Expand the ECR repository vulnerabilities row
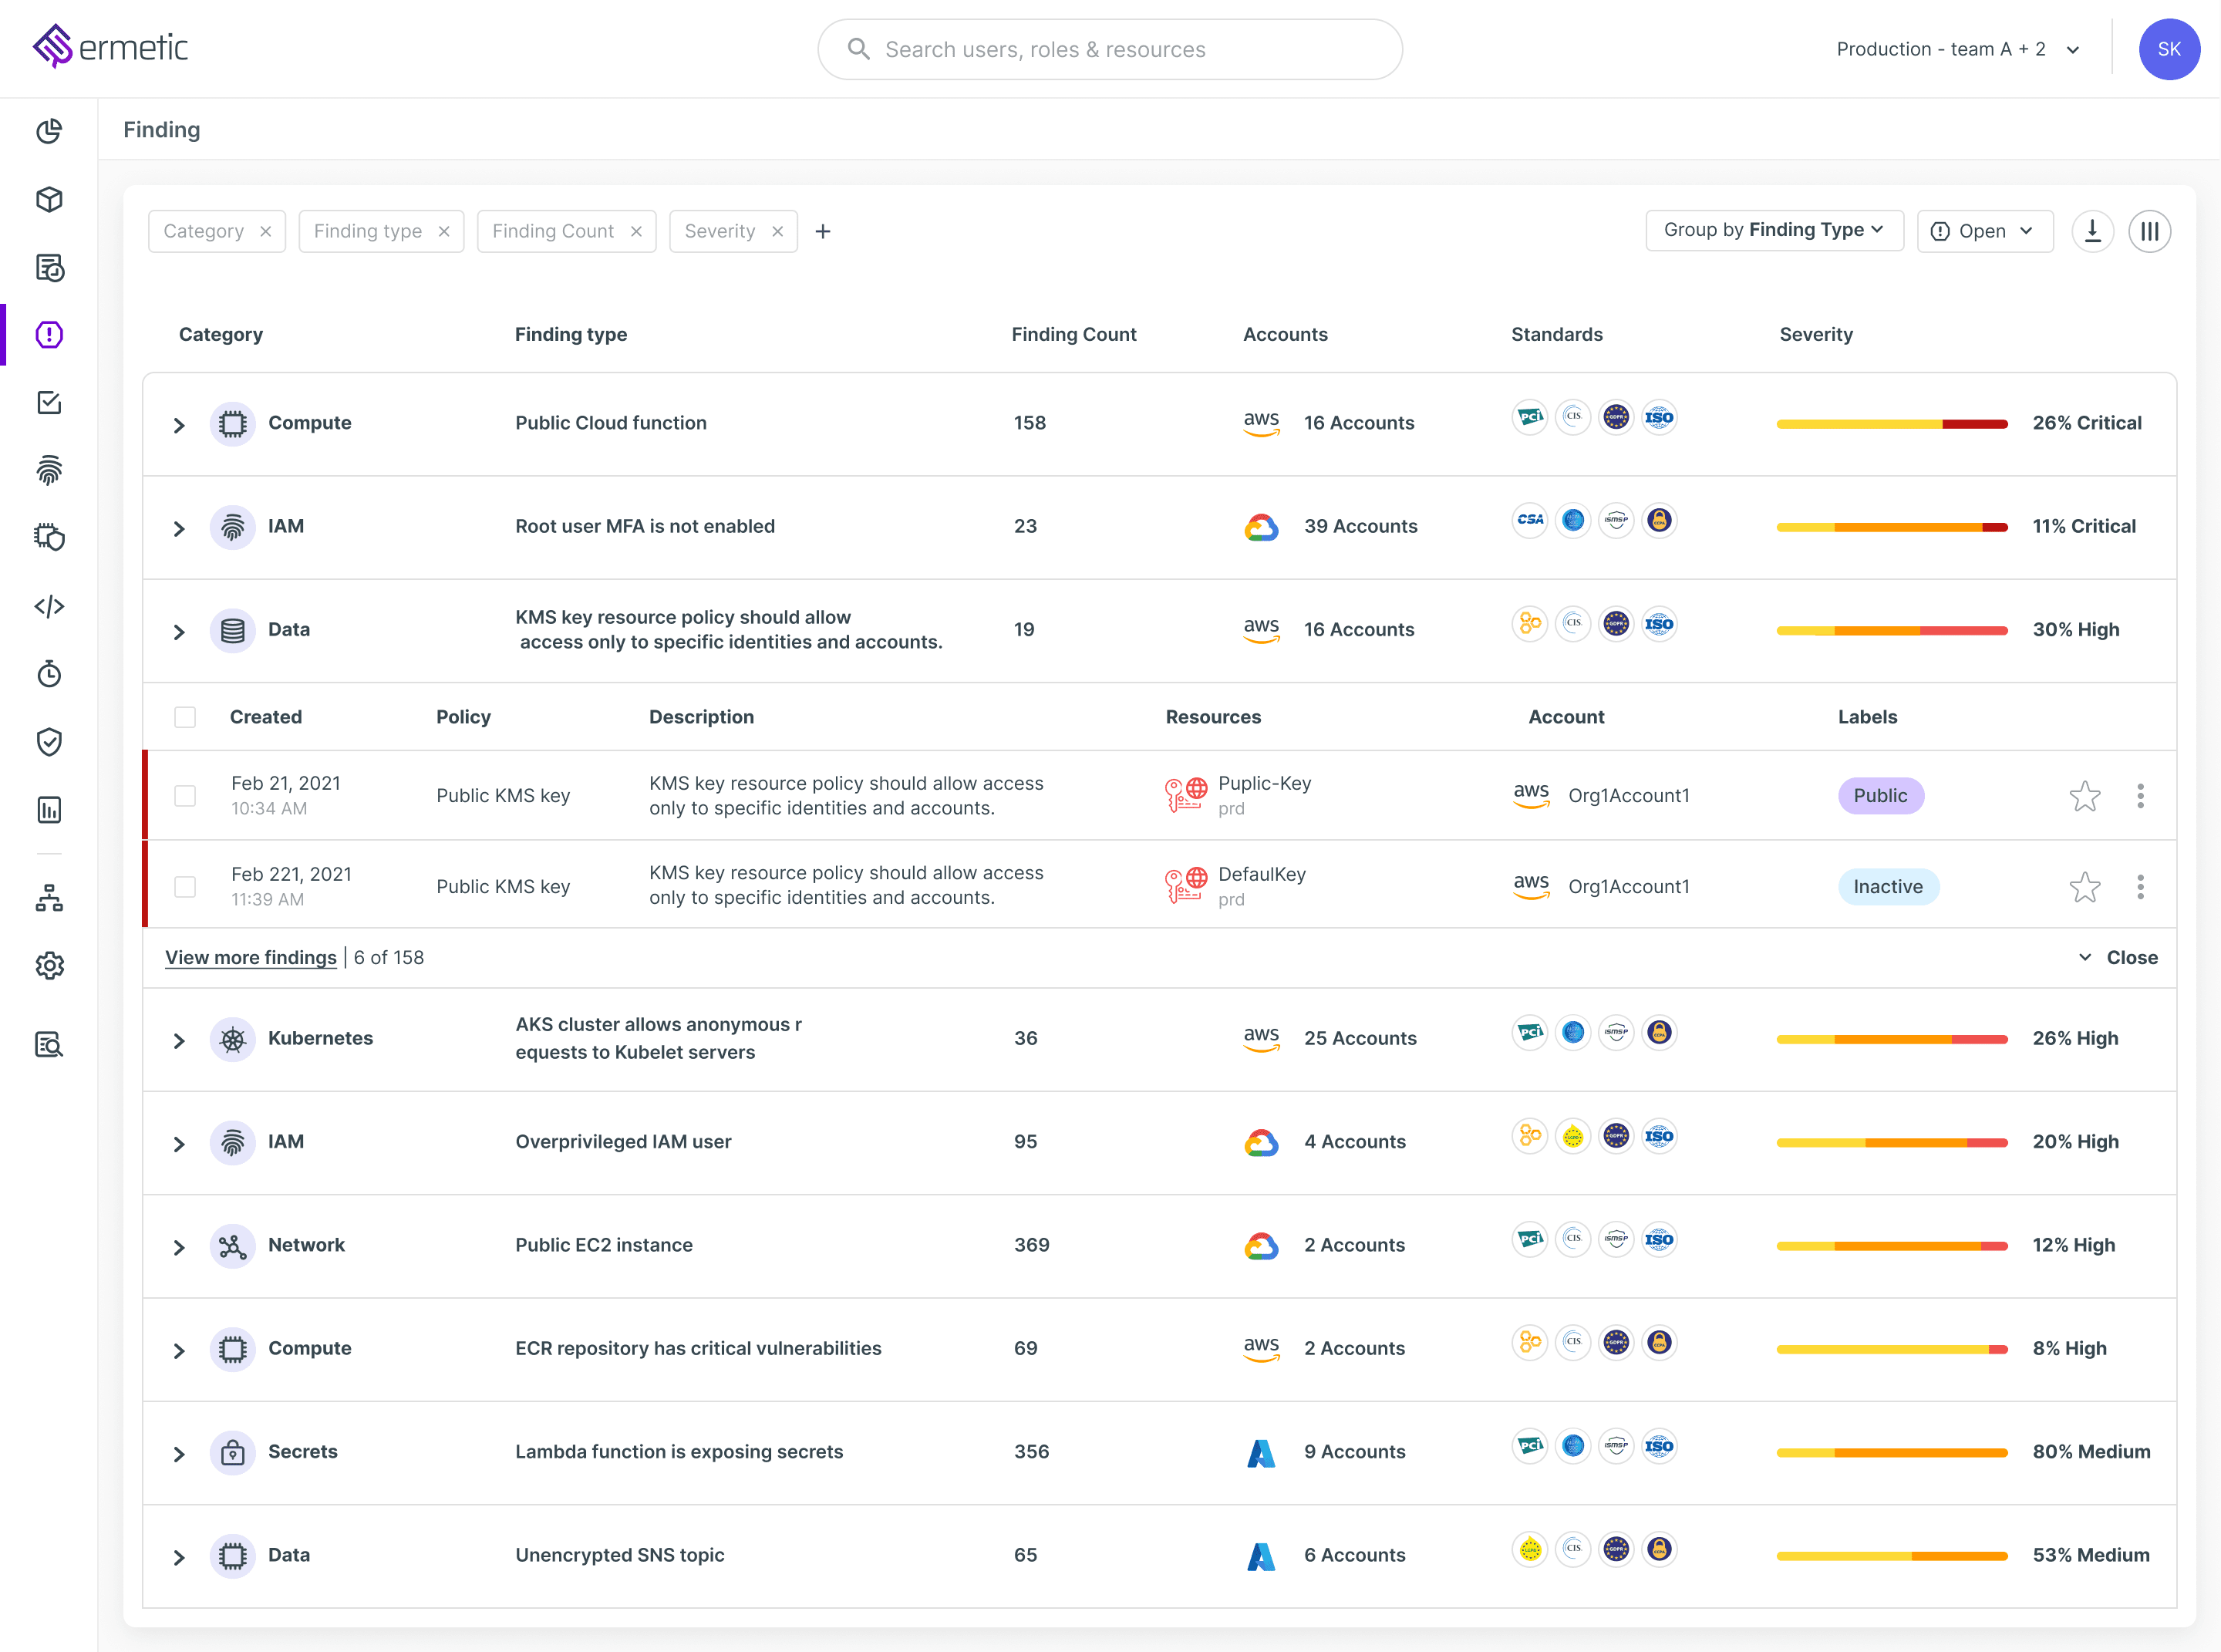Image resolution: width=2221 pixels, height=1652 pixels. (179, 1351)
